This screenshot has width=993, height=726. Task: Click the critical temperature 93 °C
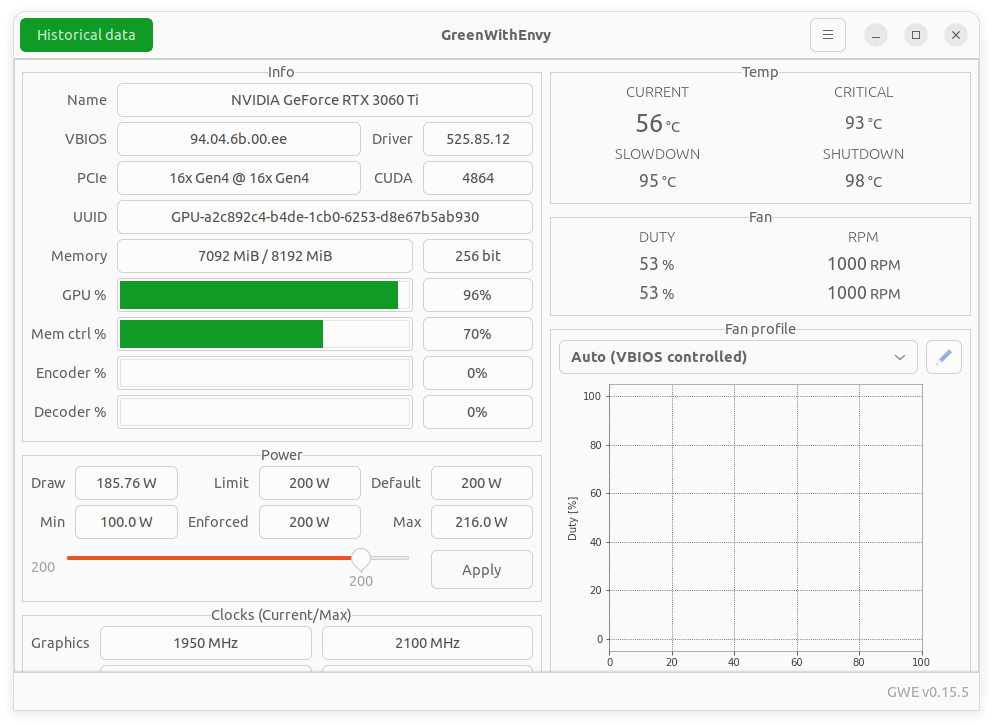[x=863, y=123]
